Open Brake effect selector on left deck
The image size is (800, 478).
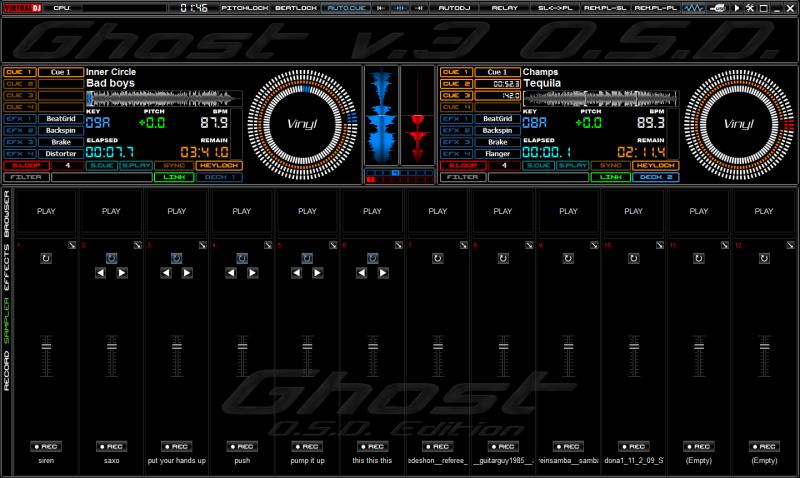click(61, 142)
